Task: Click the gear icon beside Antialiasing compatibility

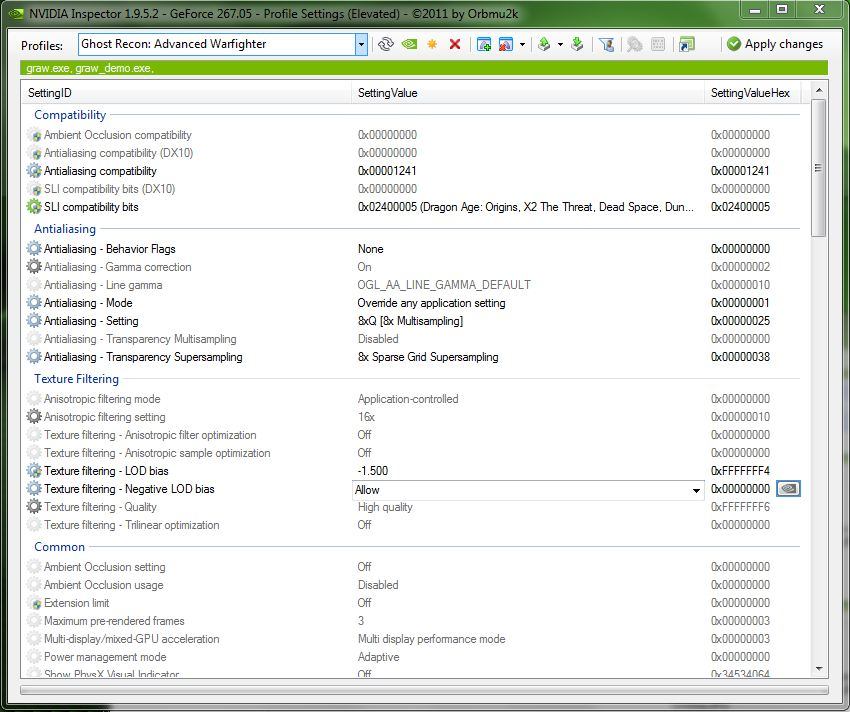Action: click(x=34, y=171)
